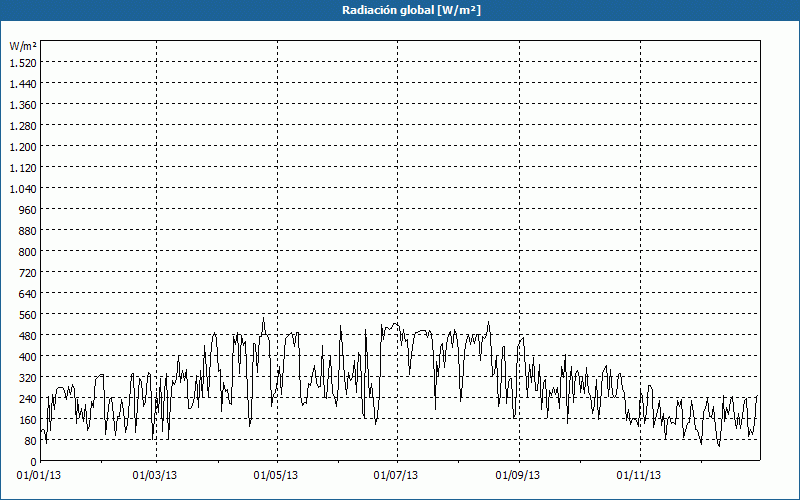The image size is (800, 500).
Task: Click the 1.200 y-axis value
Action: (23, 147)
